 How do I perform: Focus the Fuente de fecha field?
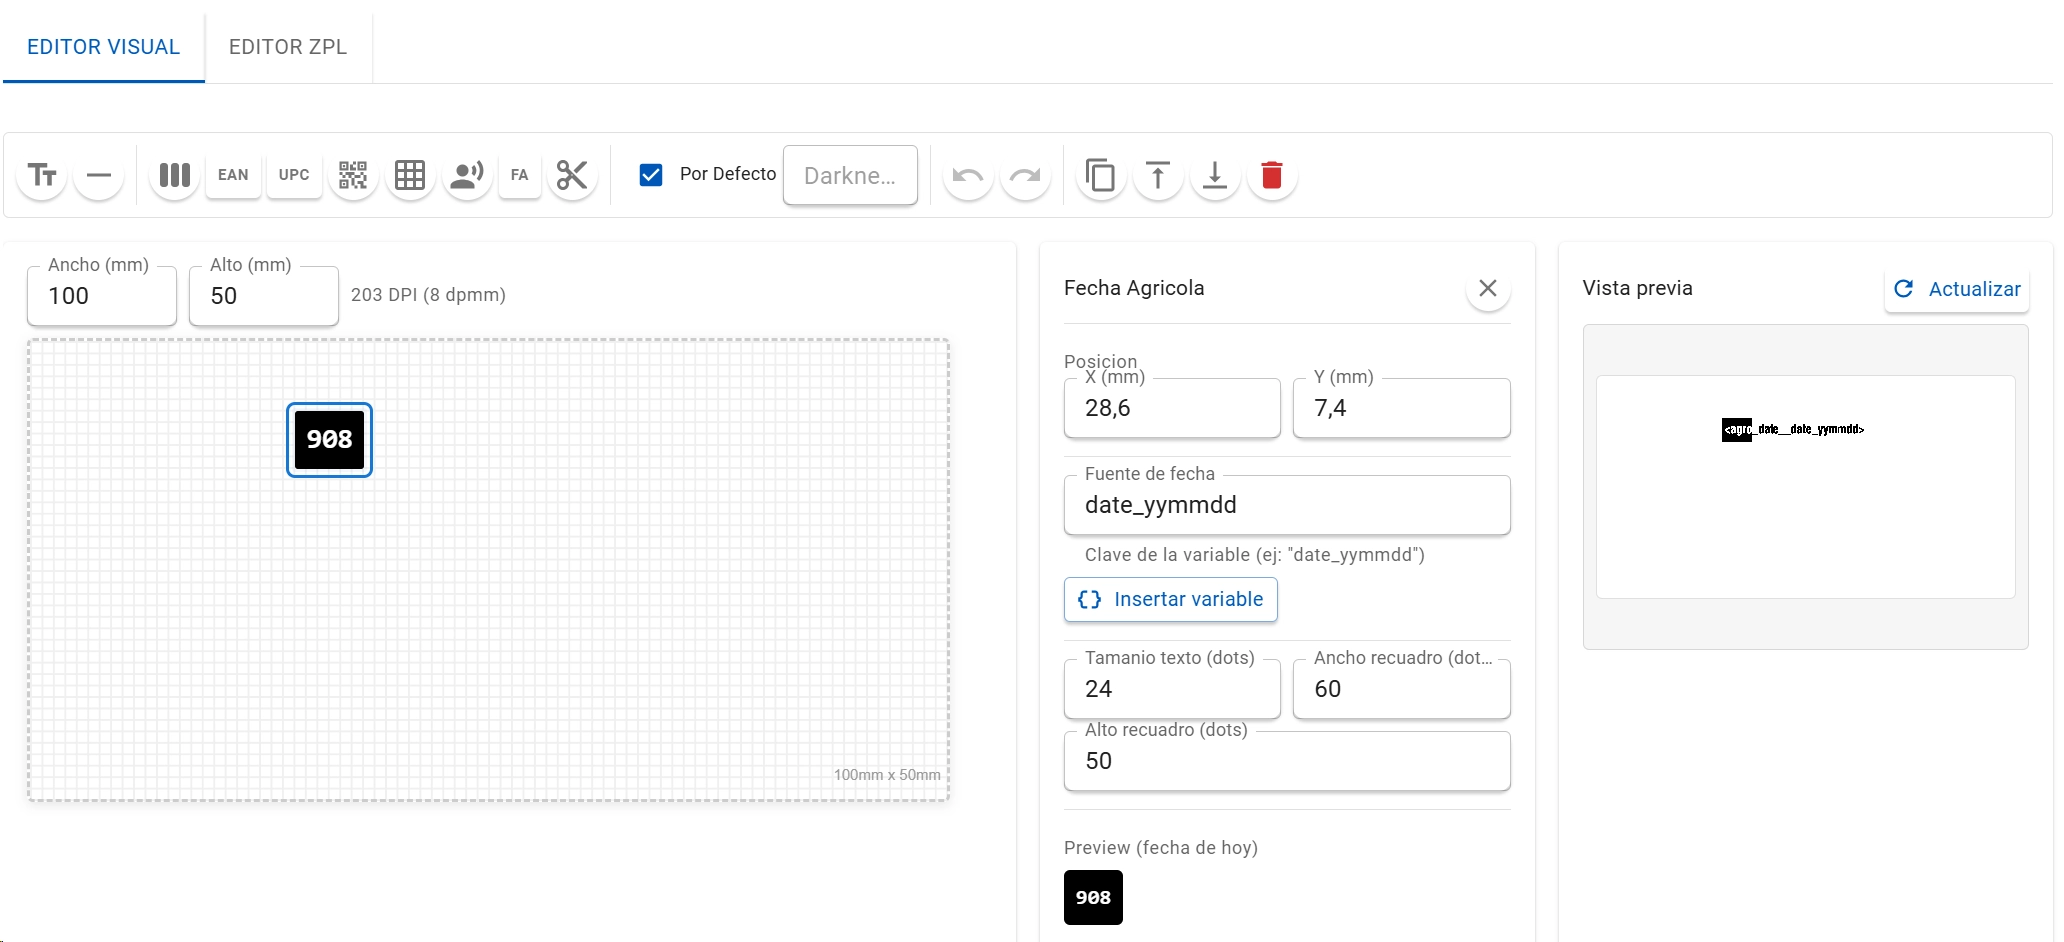click(1287, 505)
